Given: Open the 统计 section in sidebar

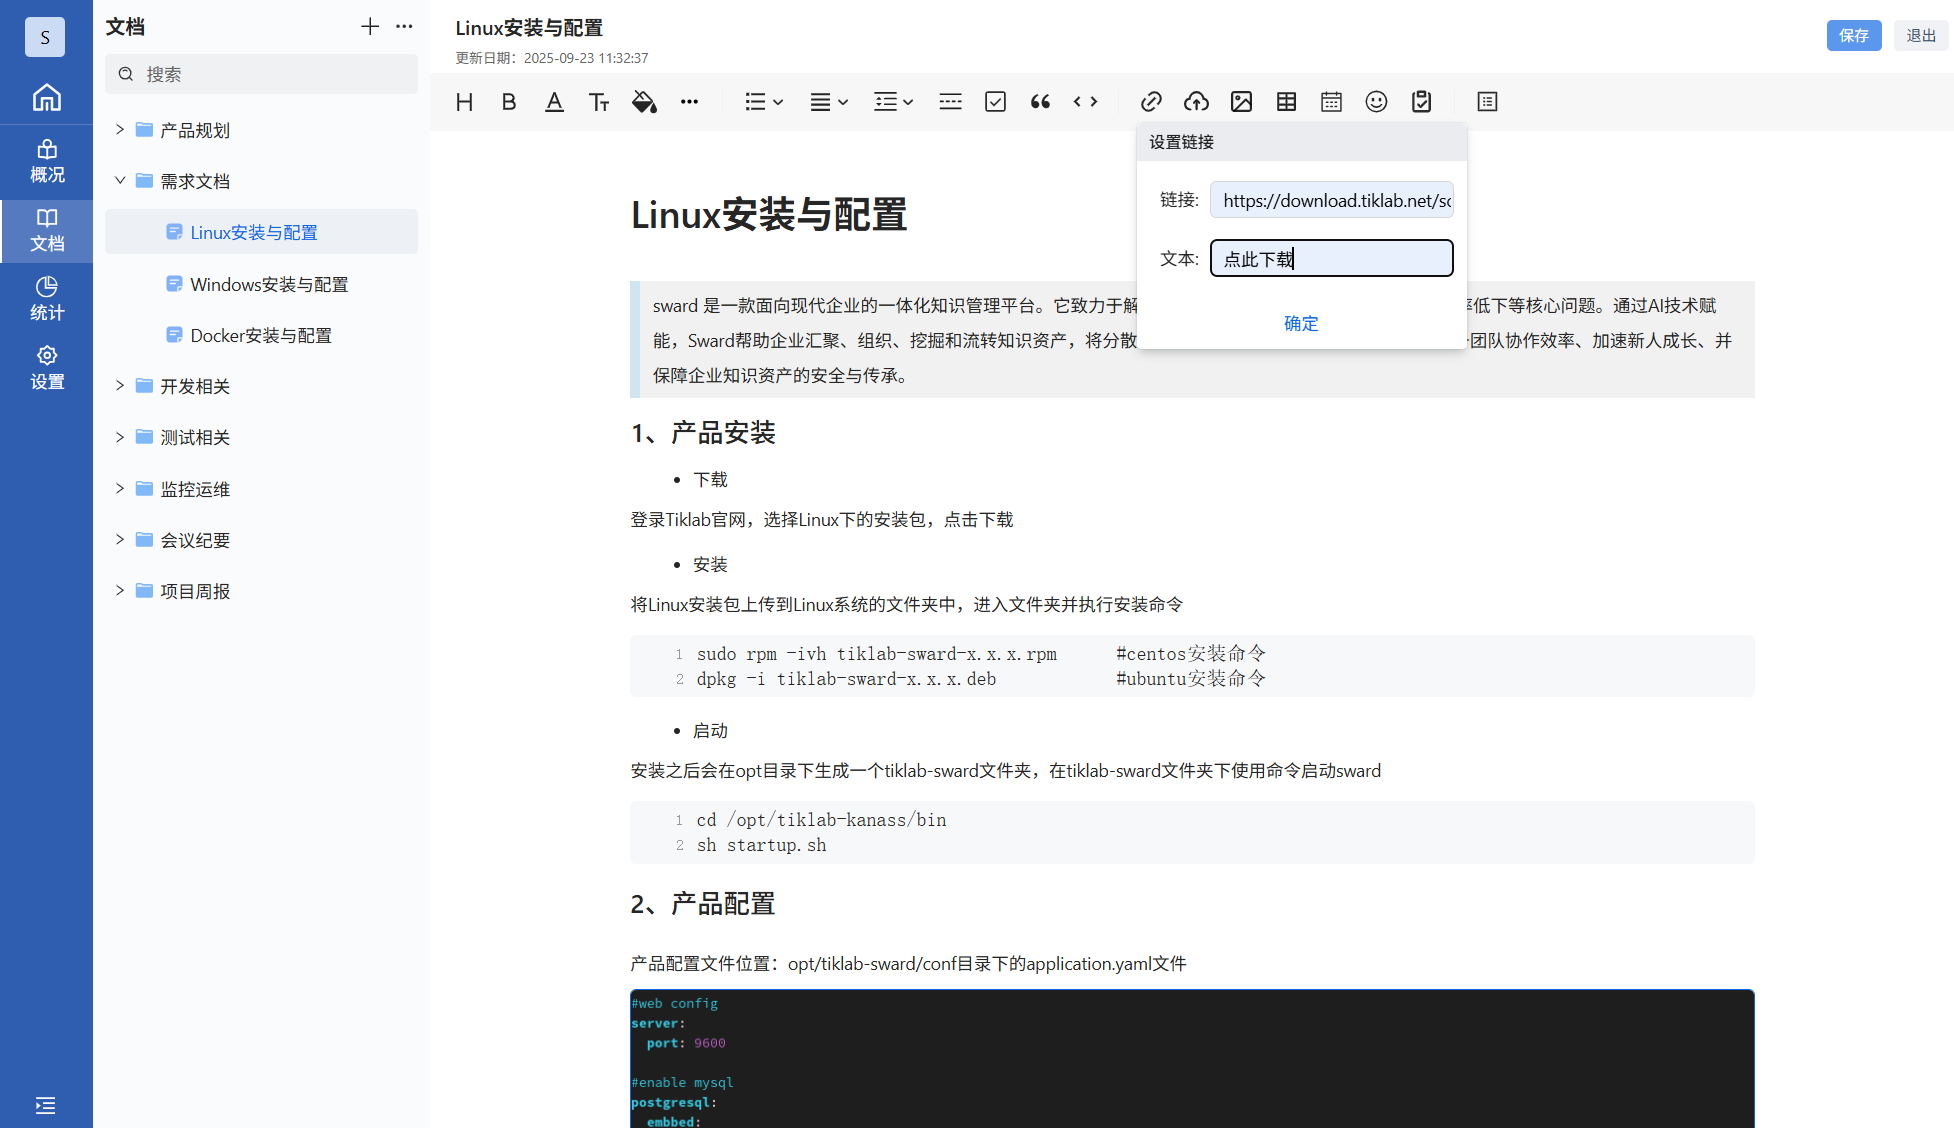Looking at the screenshot, I should click(46, 299).
